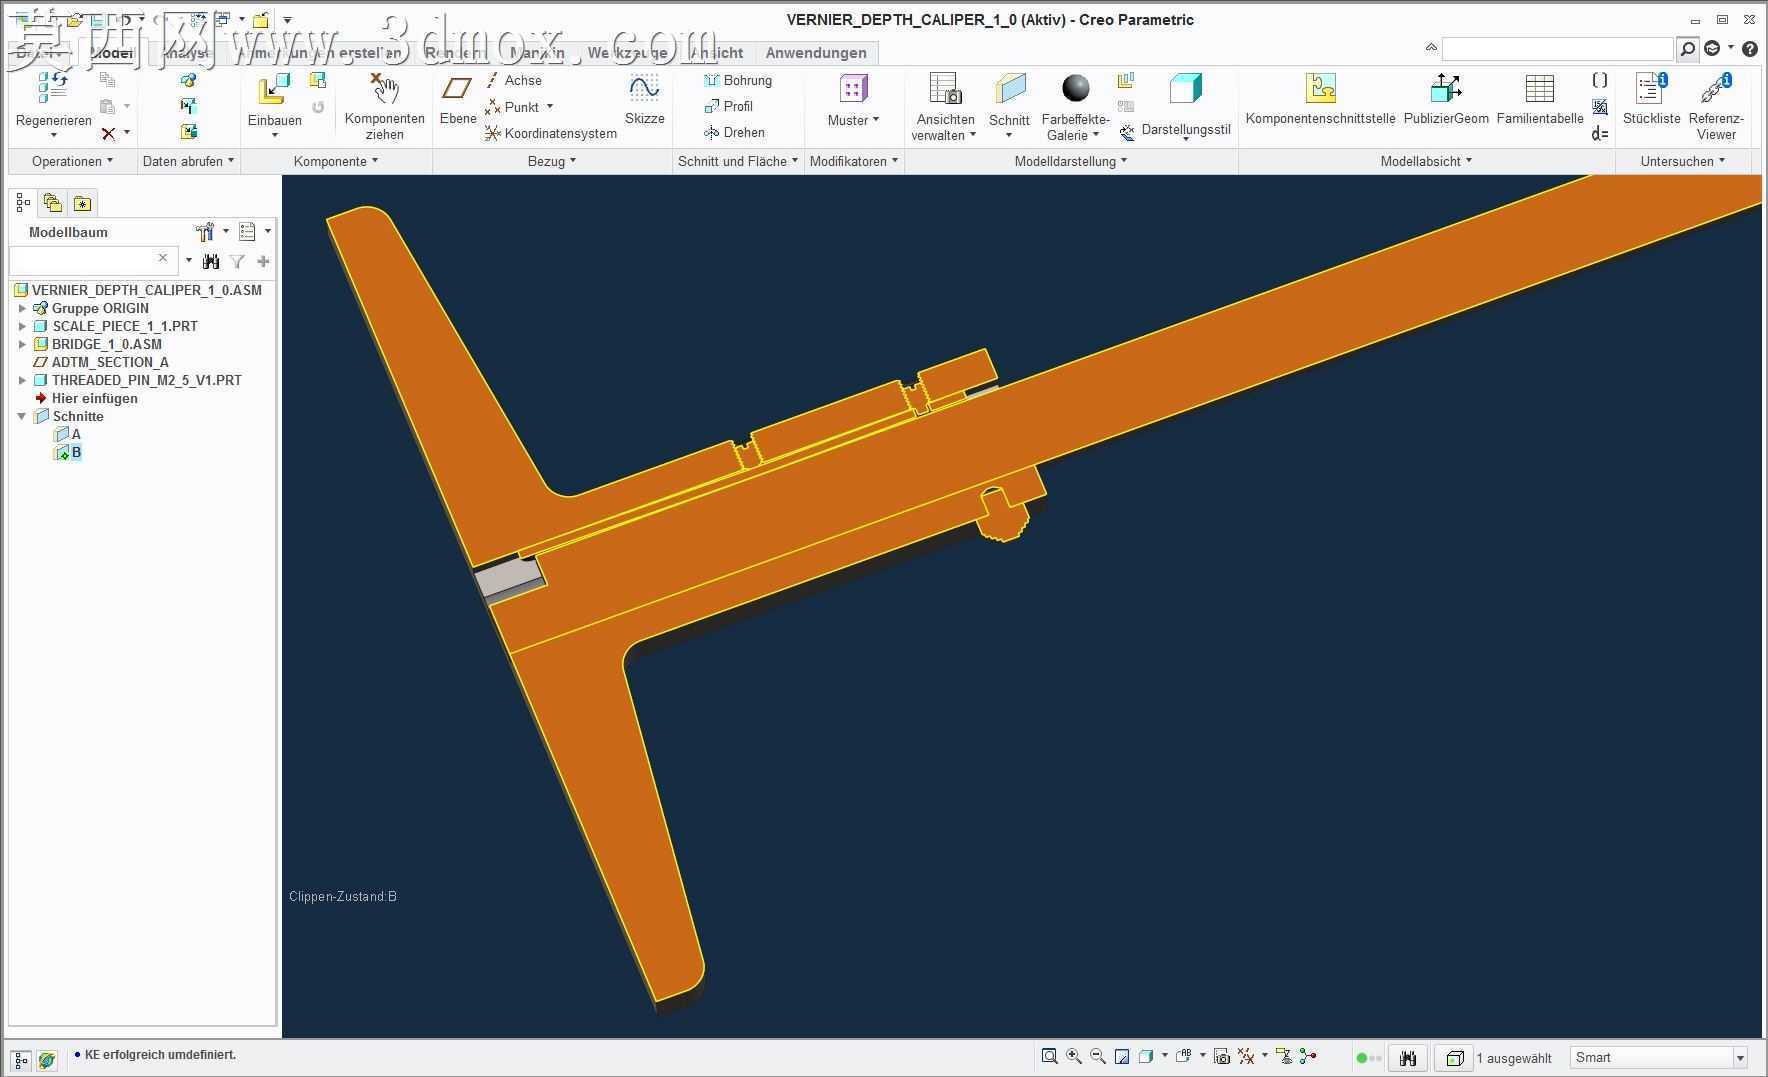Screen dimensions: 1768x1077
Task: Open the Anwendungen ribbon tab
Action: pyautogui.click(x=816, y=53)
